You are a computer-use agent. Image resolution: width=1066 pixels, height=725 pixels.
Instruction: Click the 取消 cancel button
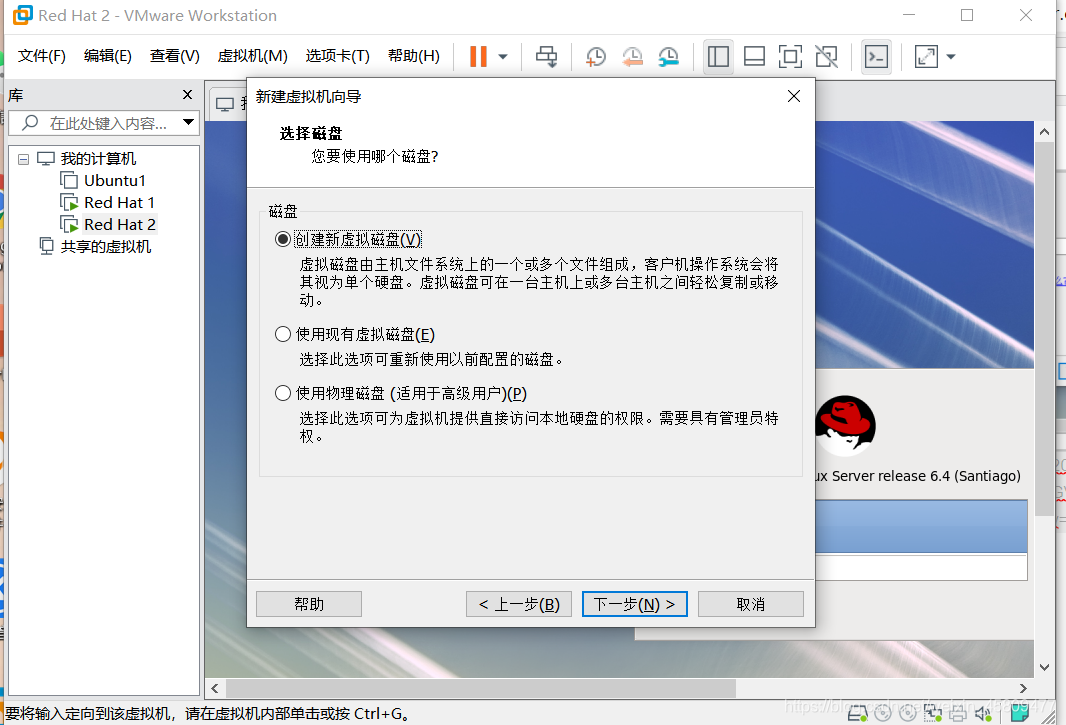[751, 604]
